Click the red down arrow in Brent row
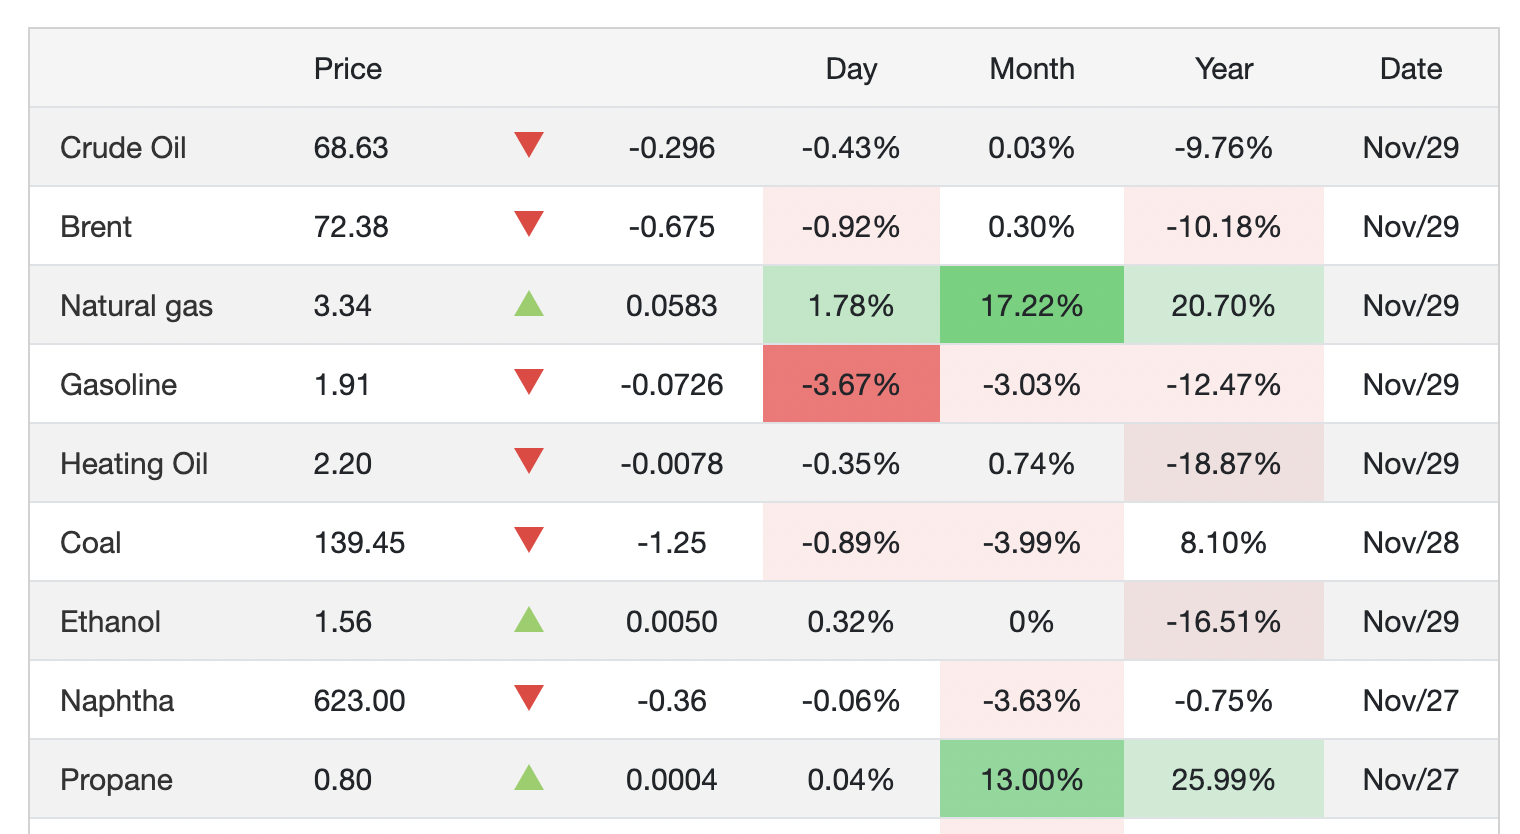 528,224
